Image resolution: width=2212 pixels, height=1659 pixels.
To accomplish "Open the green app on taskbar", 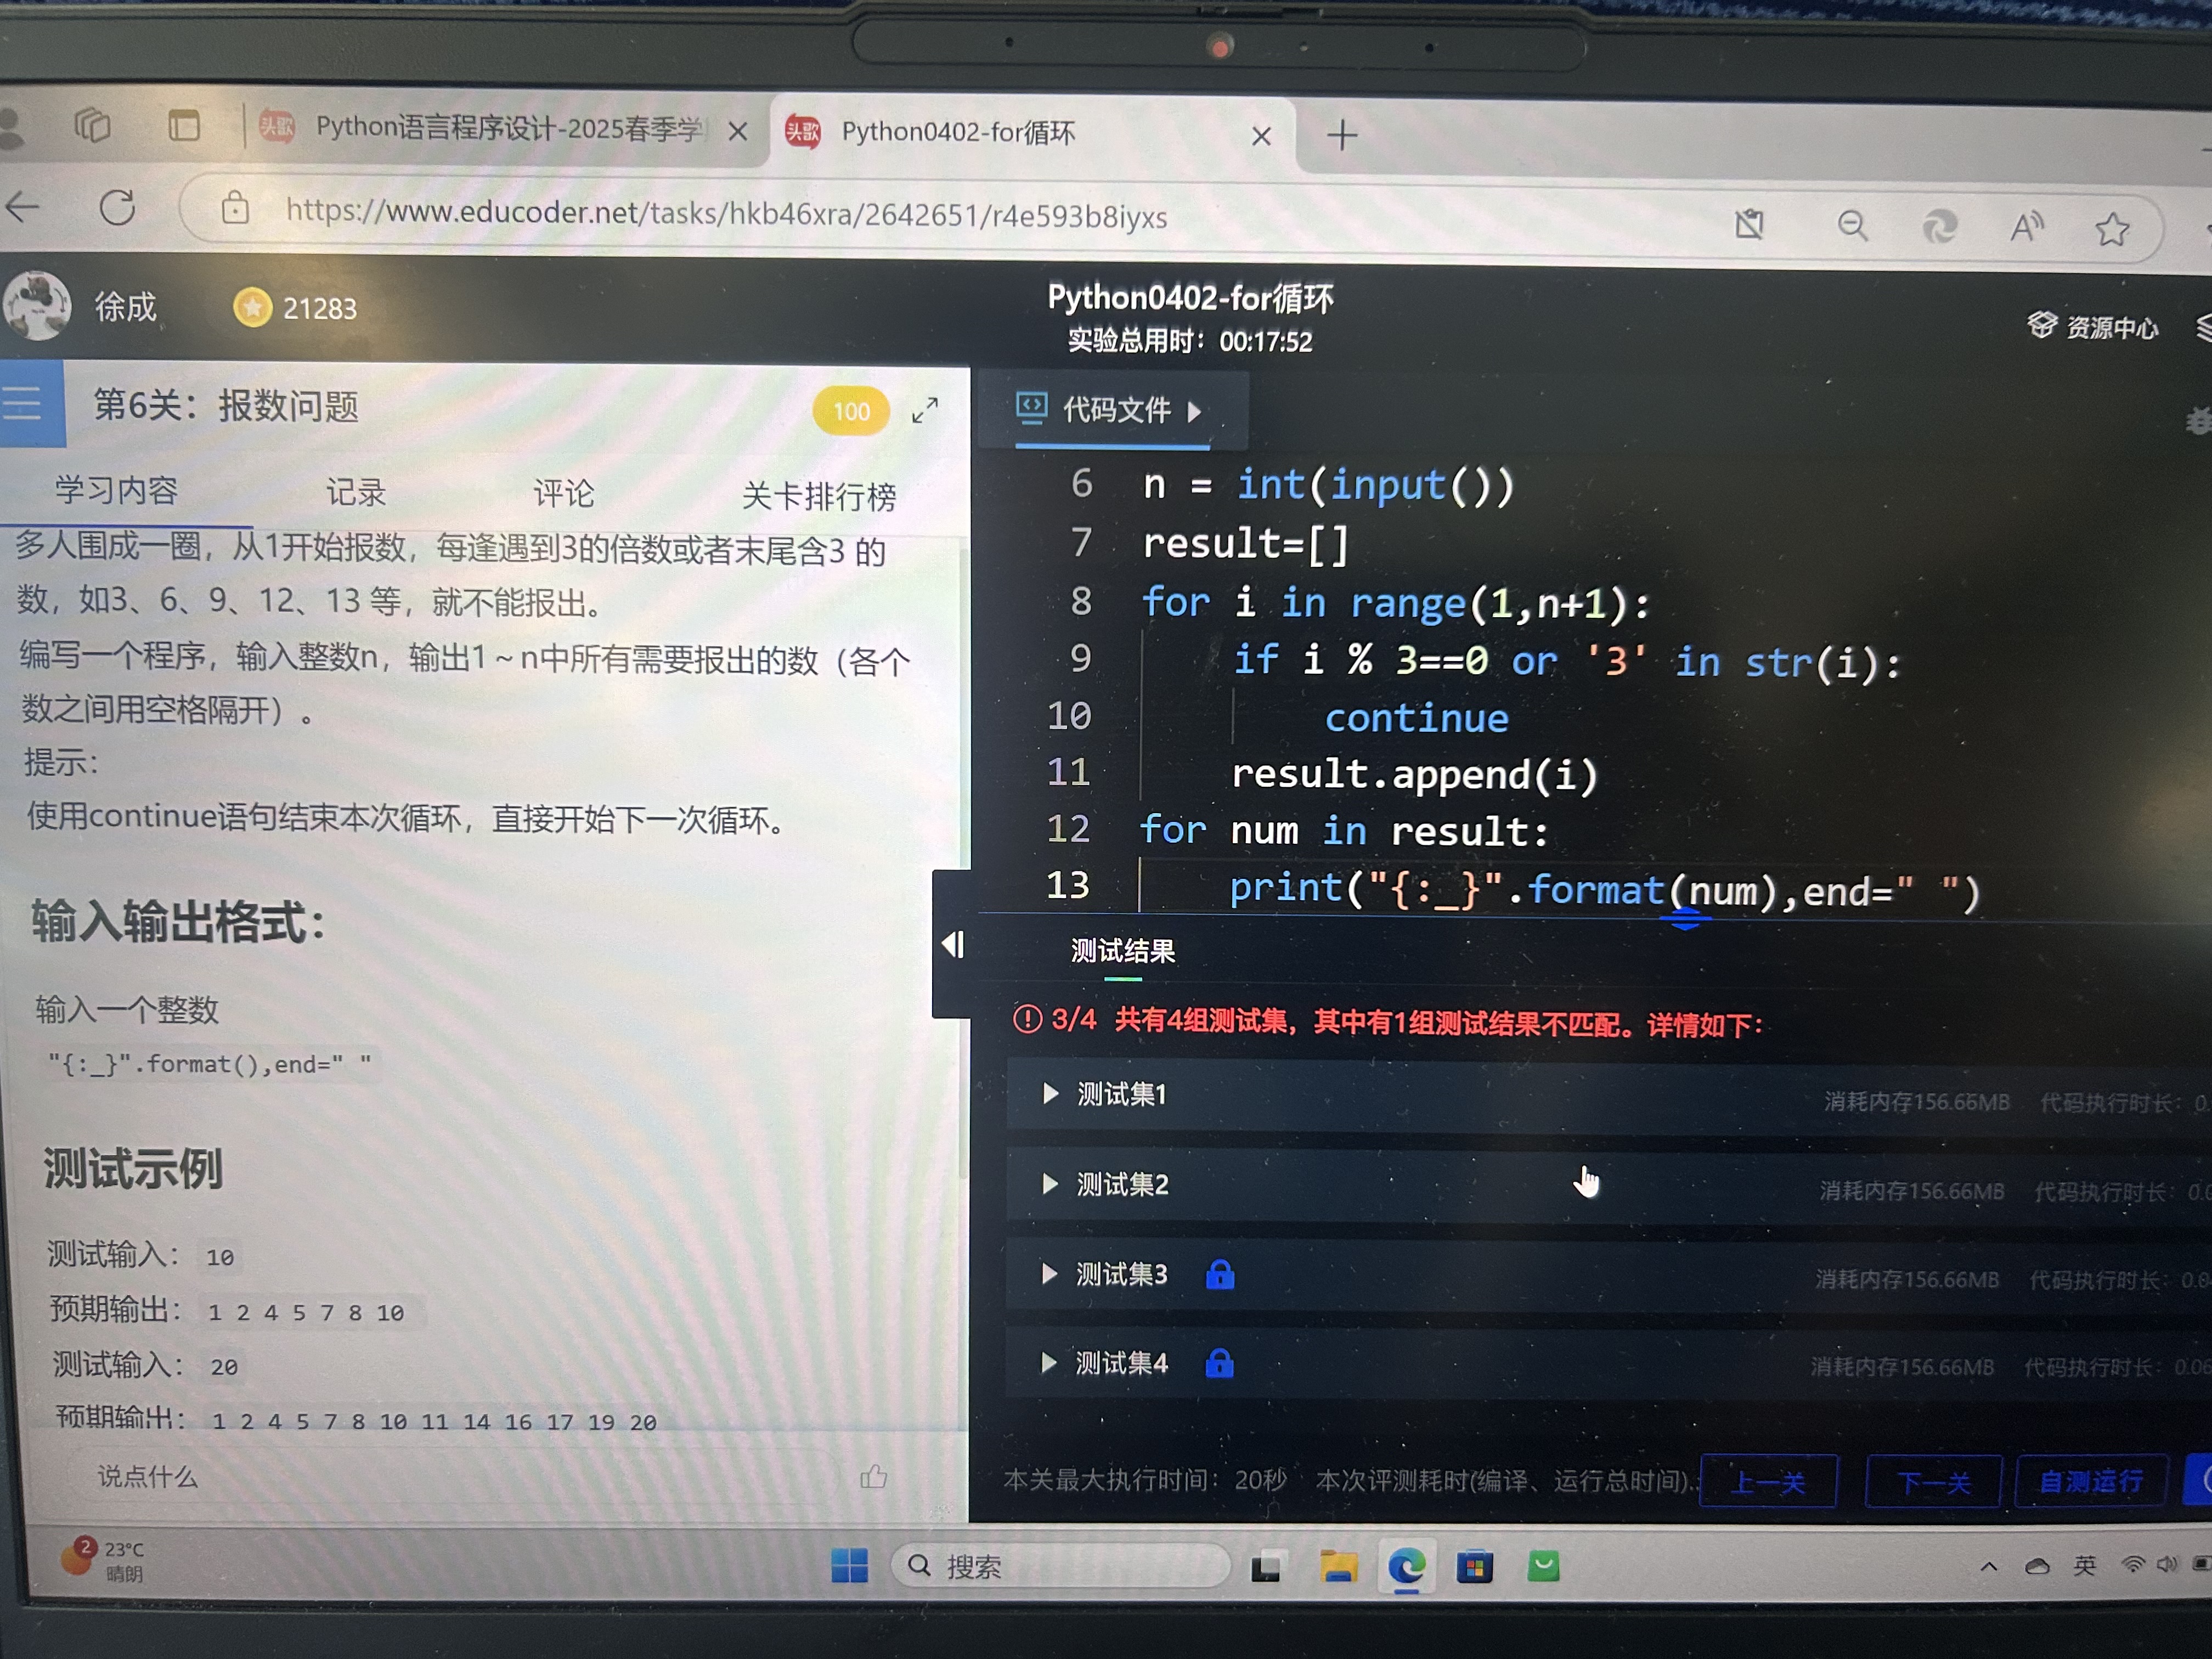I will 1543,1566.
